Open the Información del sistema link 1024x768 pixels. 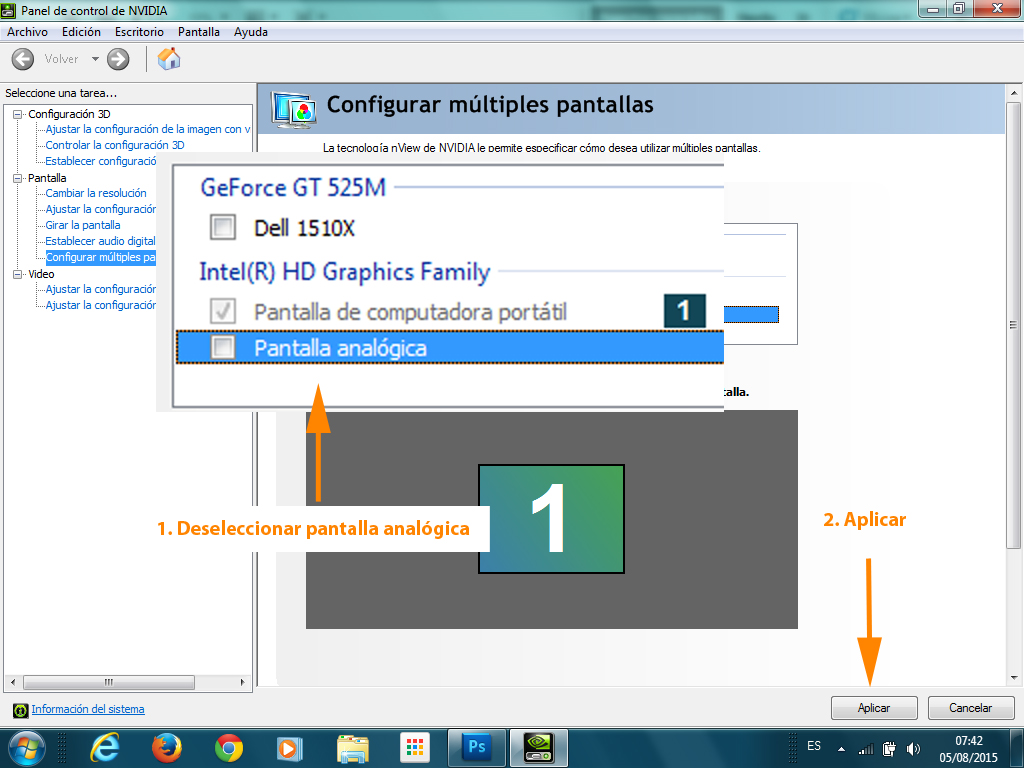pos(88,709)
